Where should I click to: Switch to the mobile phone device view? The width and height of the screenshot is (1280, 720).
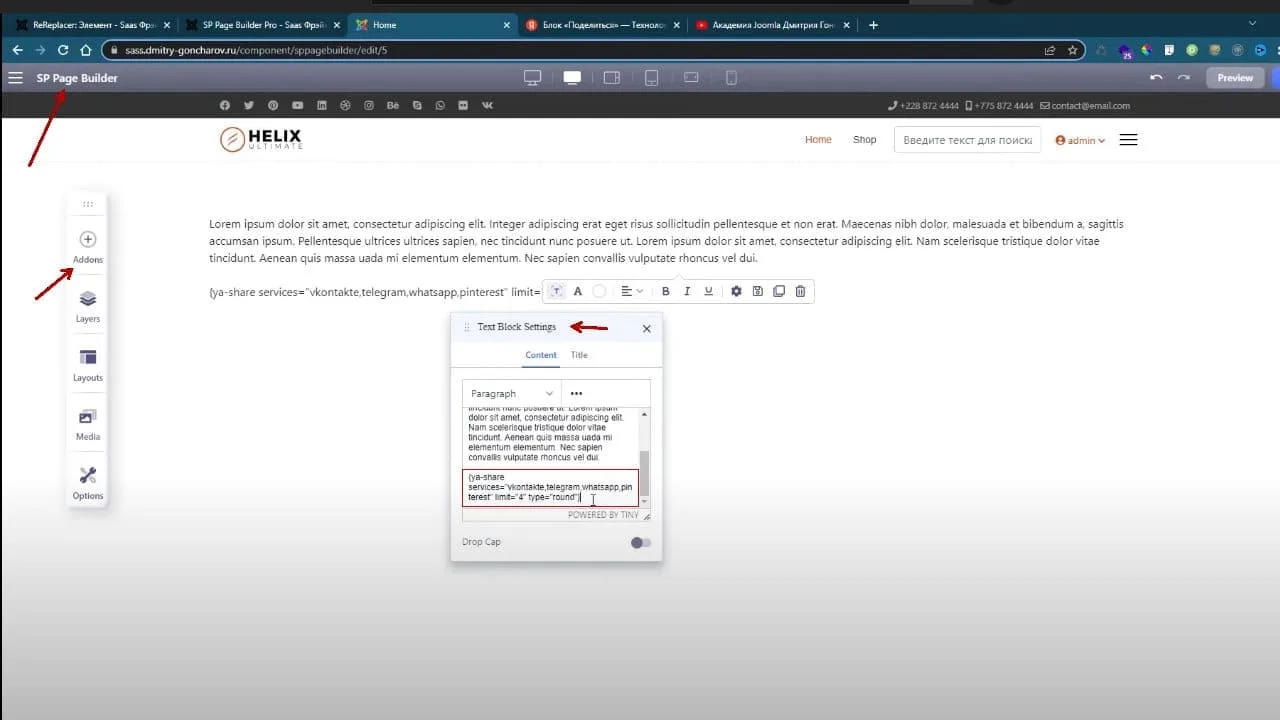pyautogui.click(x=731, y=78)
